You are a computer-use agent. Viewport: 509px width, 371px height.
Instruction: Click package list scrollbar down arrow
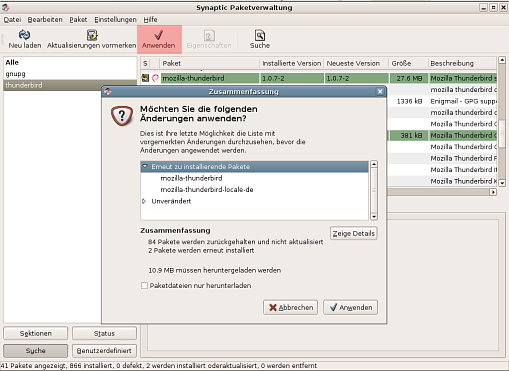coord(502,183)
